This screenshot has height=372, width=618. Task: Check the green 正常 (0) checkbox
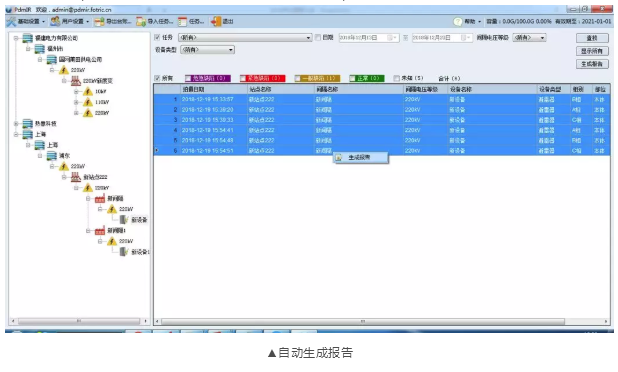pyautogui.click(x=352, y=78)
